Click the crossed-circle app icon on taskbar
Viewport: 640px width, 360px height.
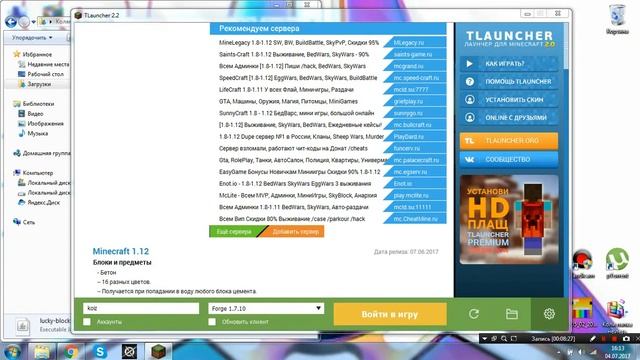tap(129, 351)
